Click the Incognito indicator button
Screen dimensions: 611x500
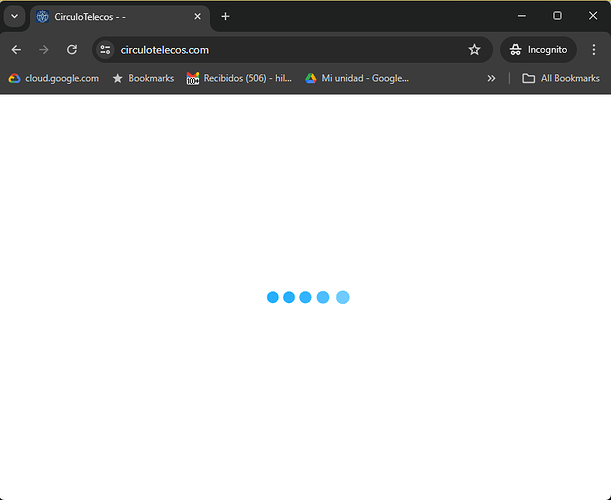point(539,50)
